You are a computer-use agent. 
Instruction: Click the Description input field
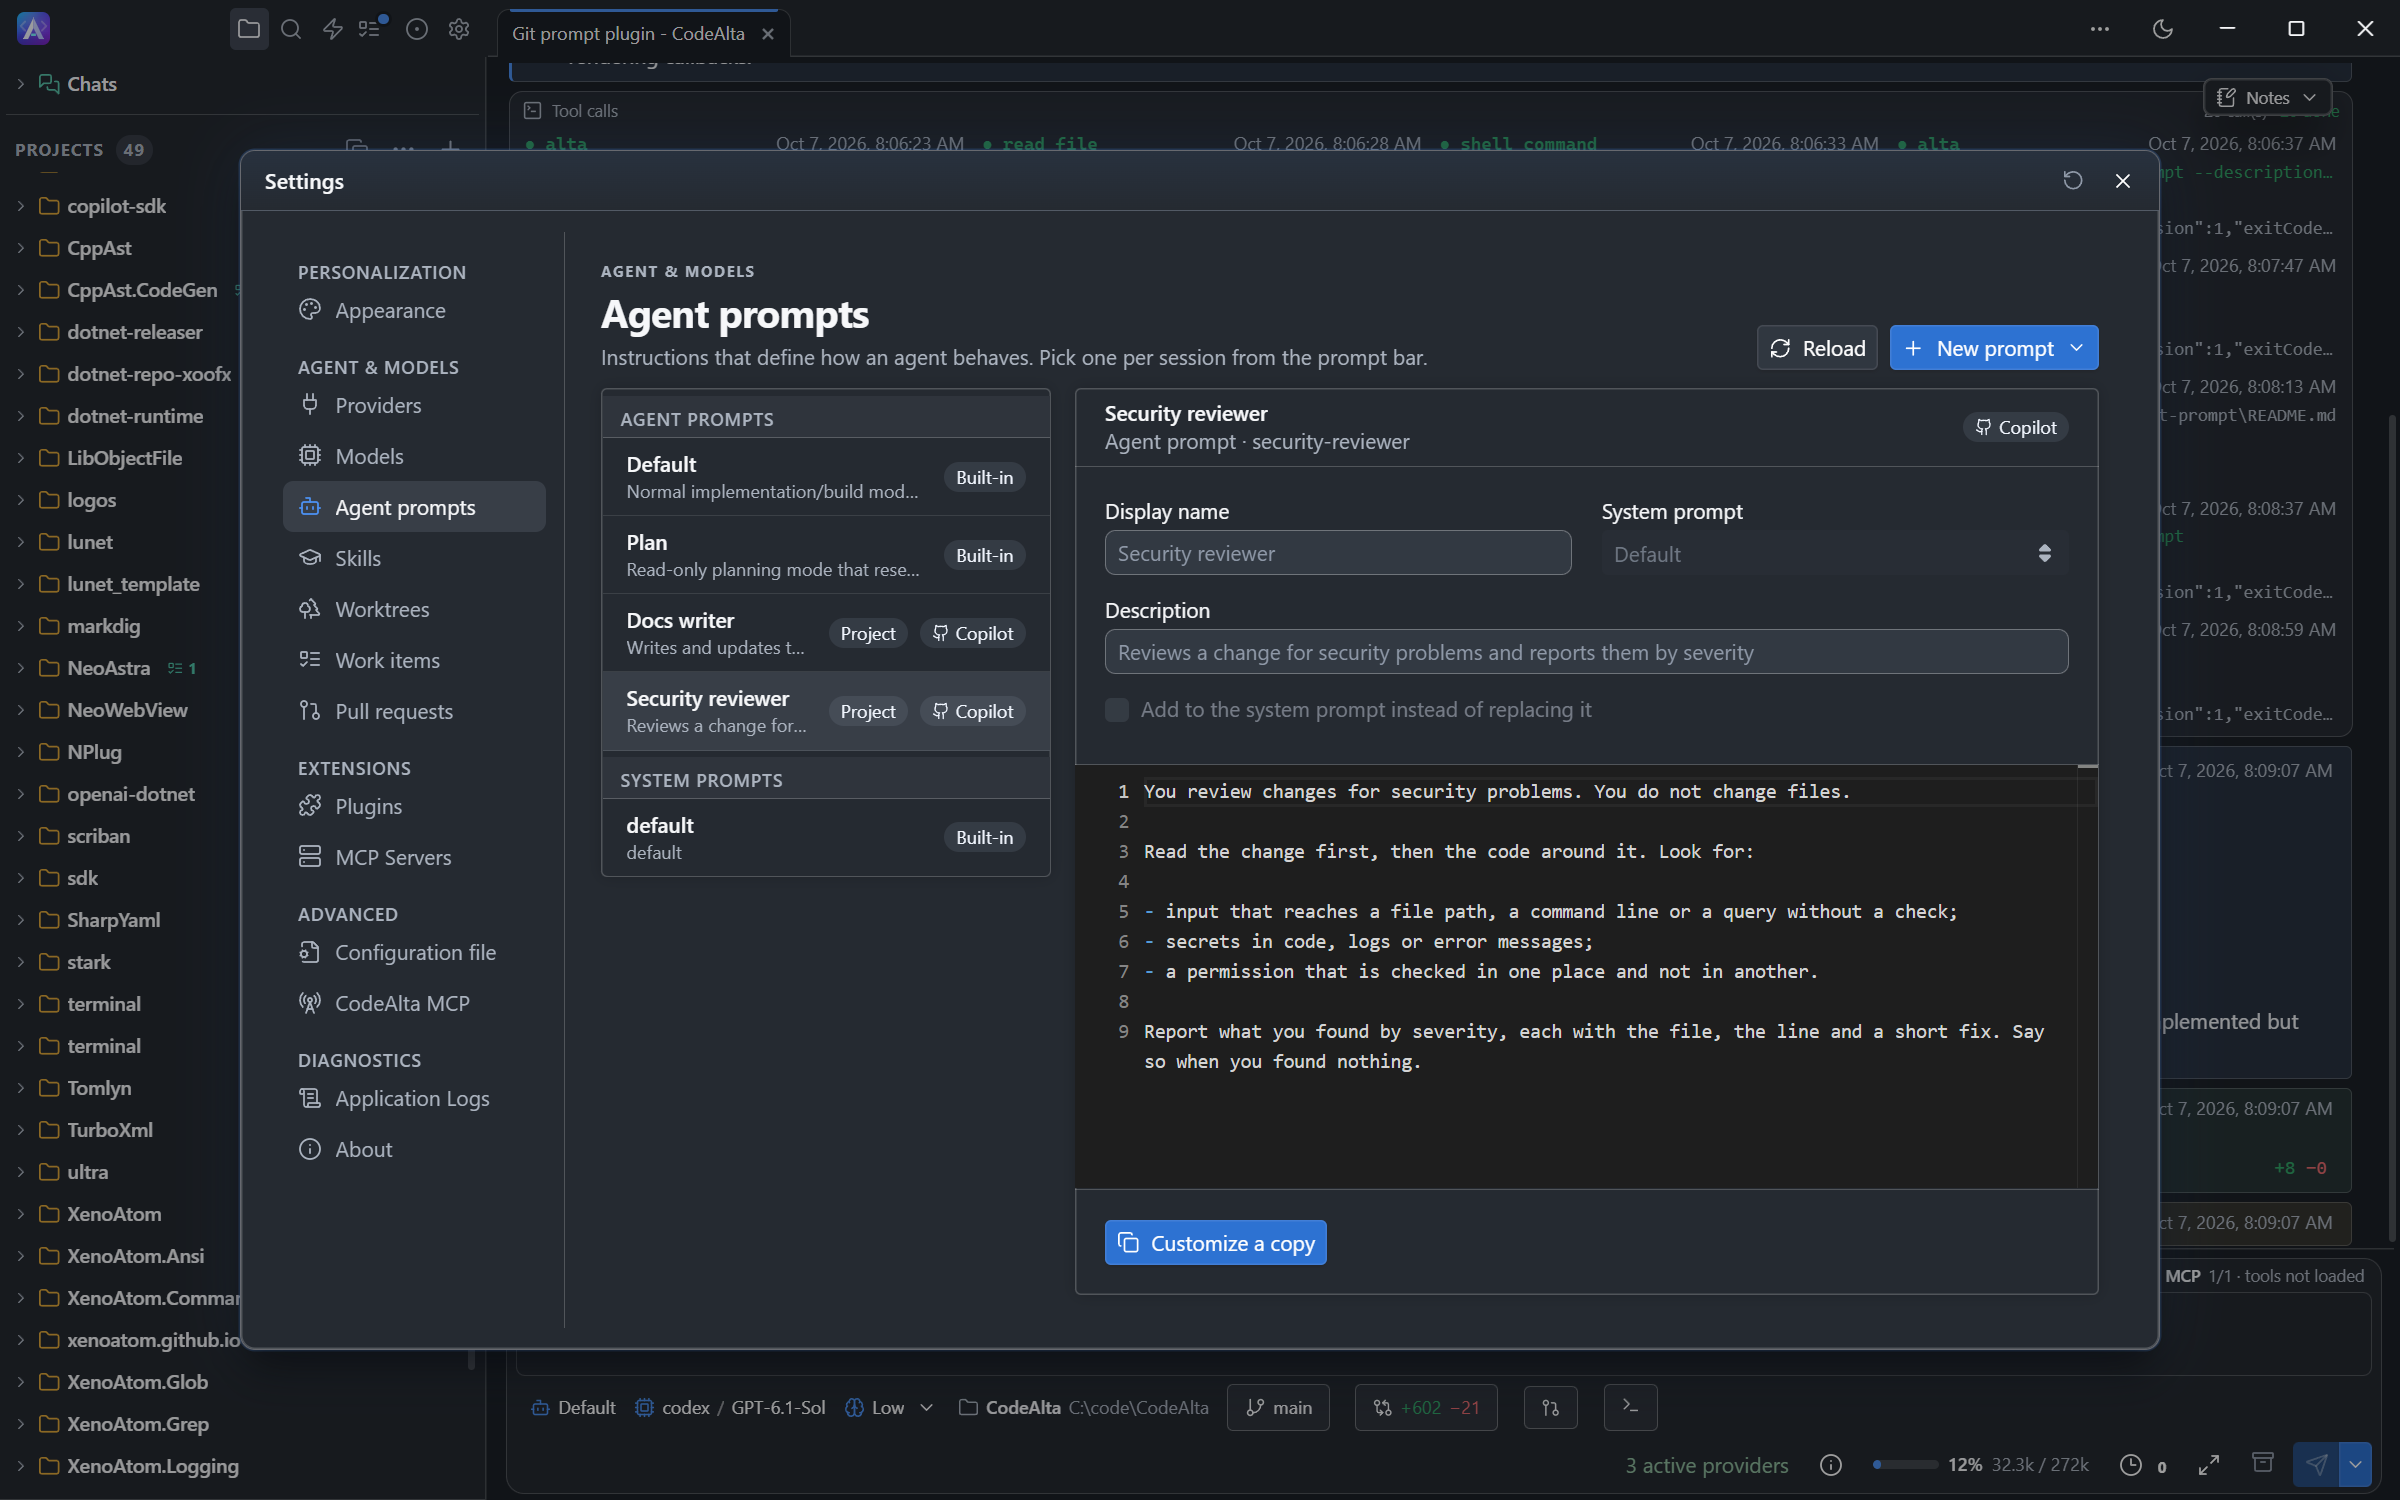1586,652
